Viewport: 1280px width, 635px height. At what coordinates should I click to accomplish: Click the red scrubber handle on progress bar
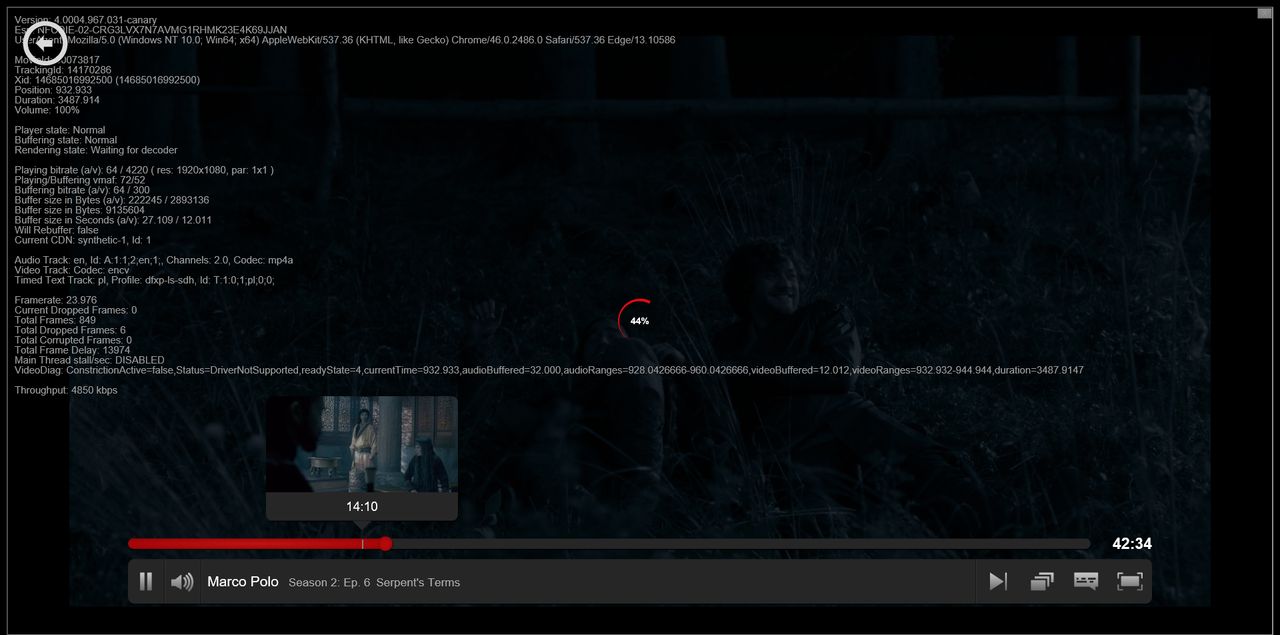pyautogui.click(x=385, y=544)
